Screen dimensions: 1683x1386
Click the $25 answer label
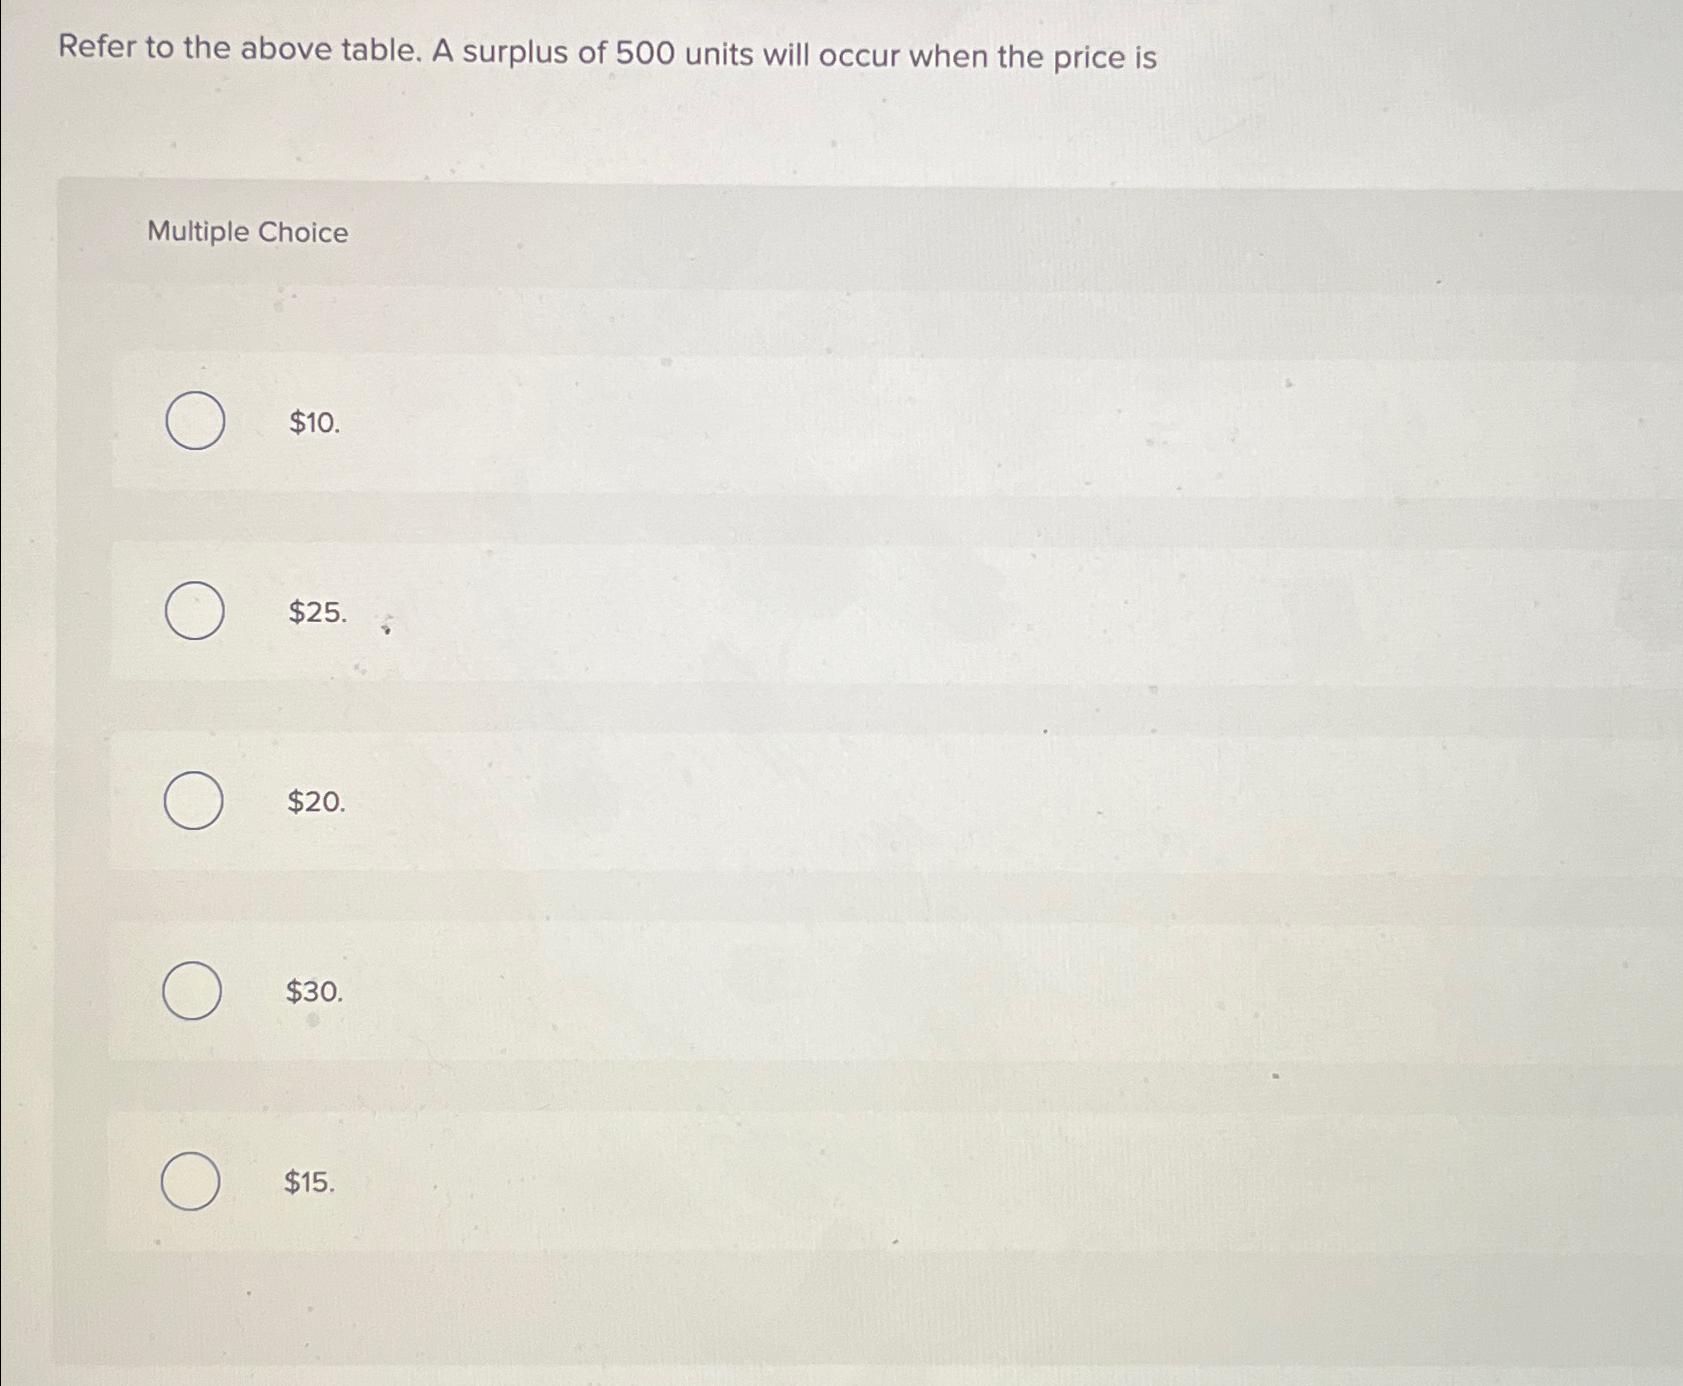[x=315, y=613]
